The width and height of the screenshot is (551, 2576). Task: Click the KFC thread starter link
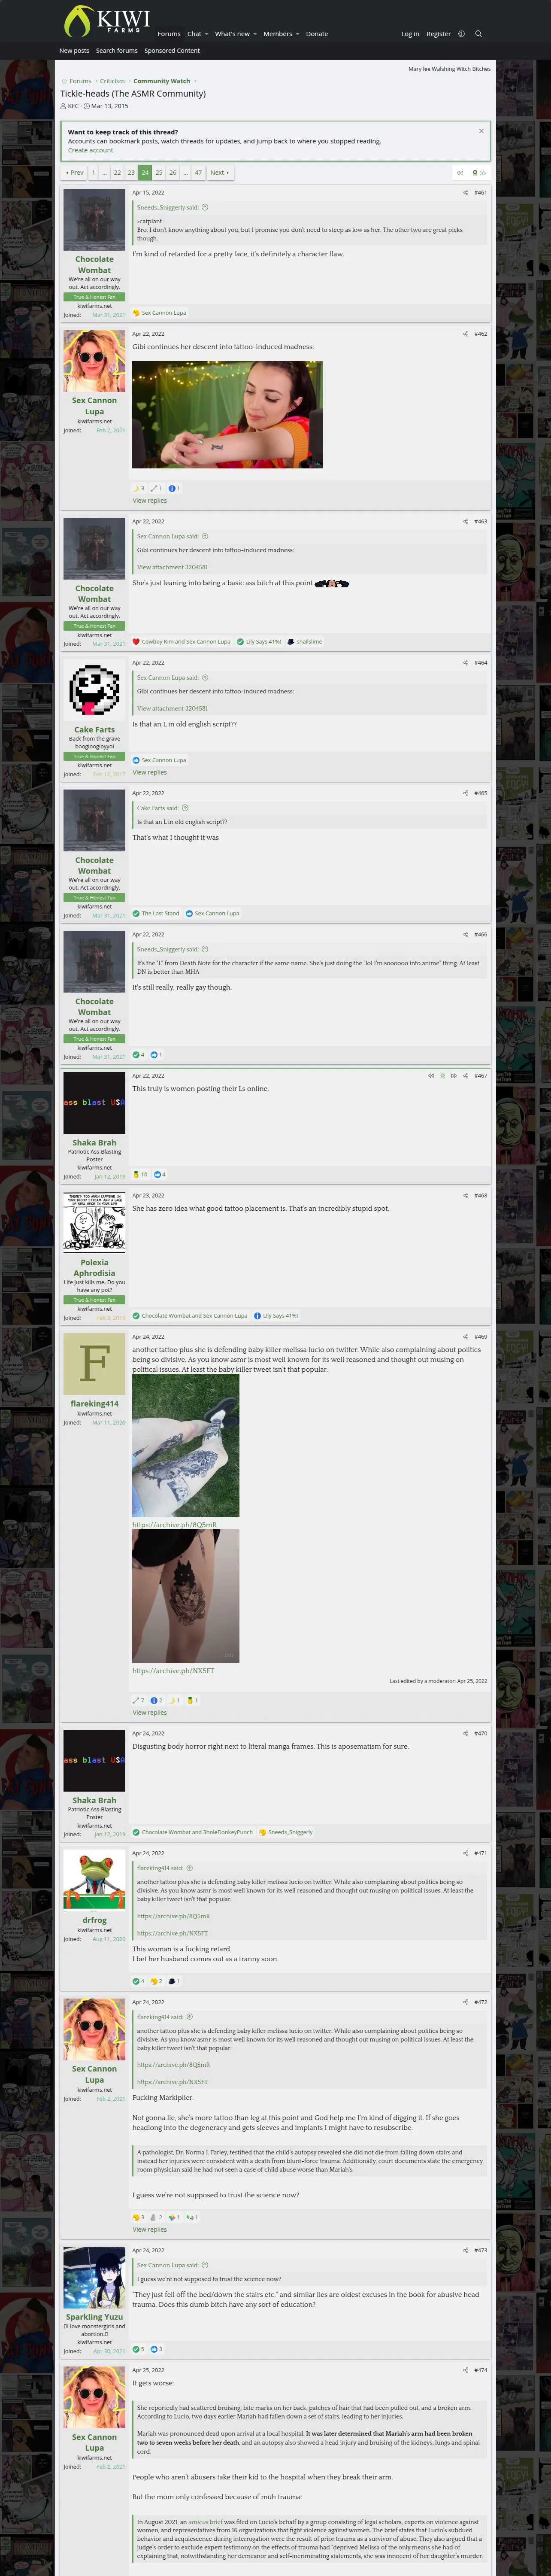tap(73, 106)
